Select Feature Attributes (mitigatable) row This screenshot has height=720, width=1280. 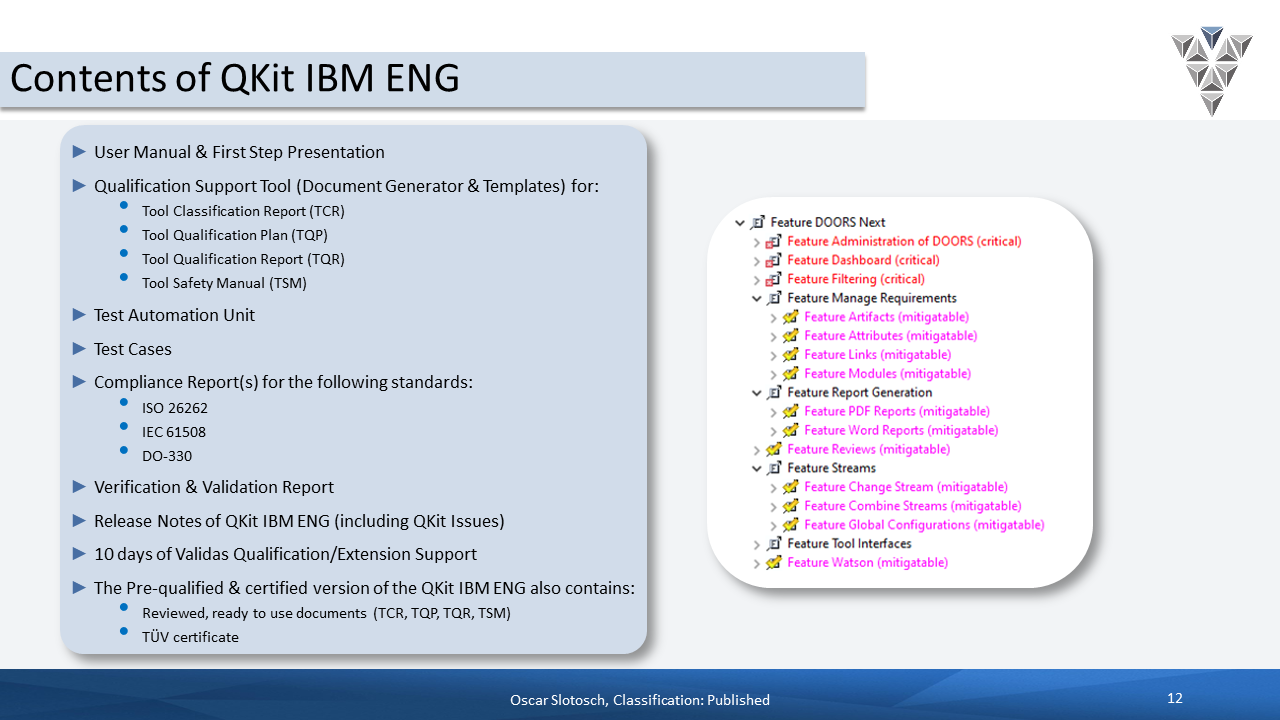891,336
